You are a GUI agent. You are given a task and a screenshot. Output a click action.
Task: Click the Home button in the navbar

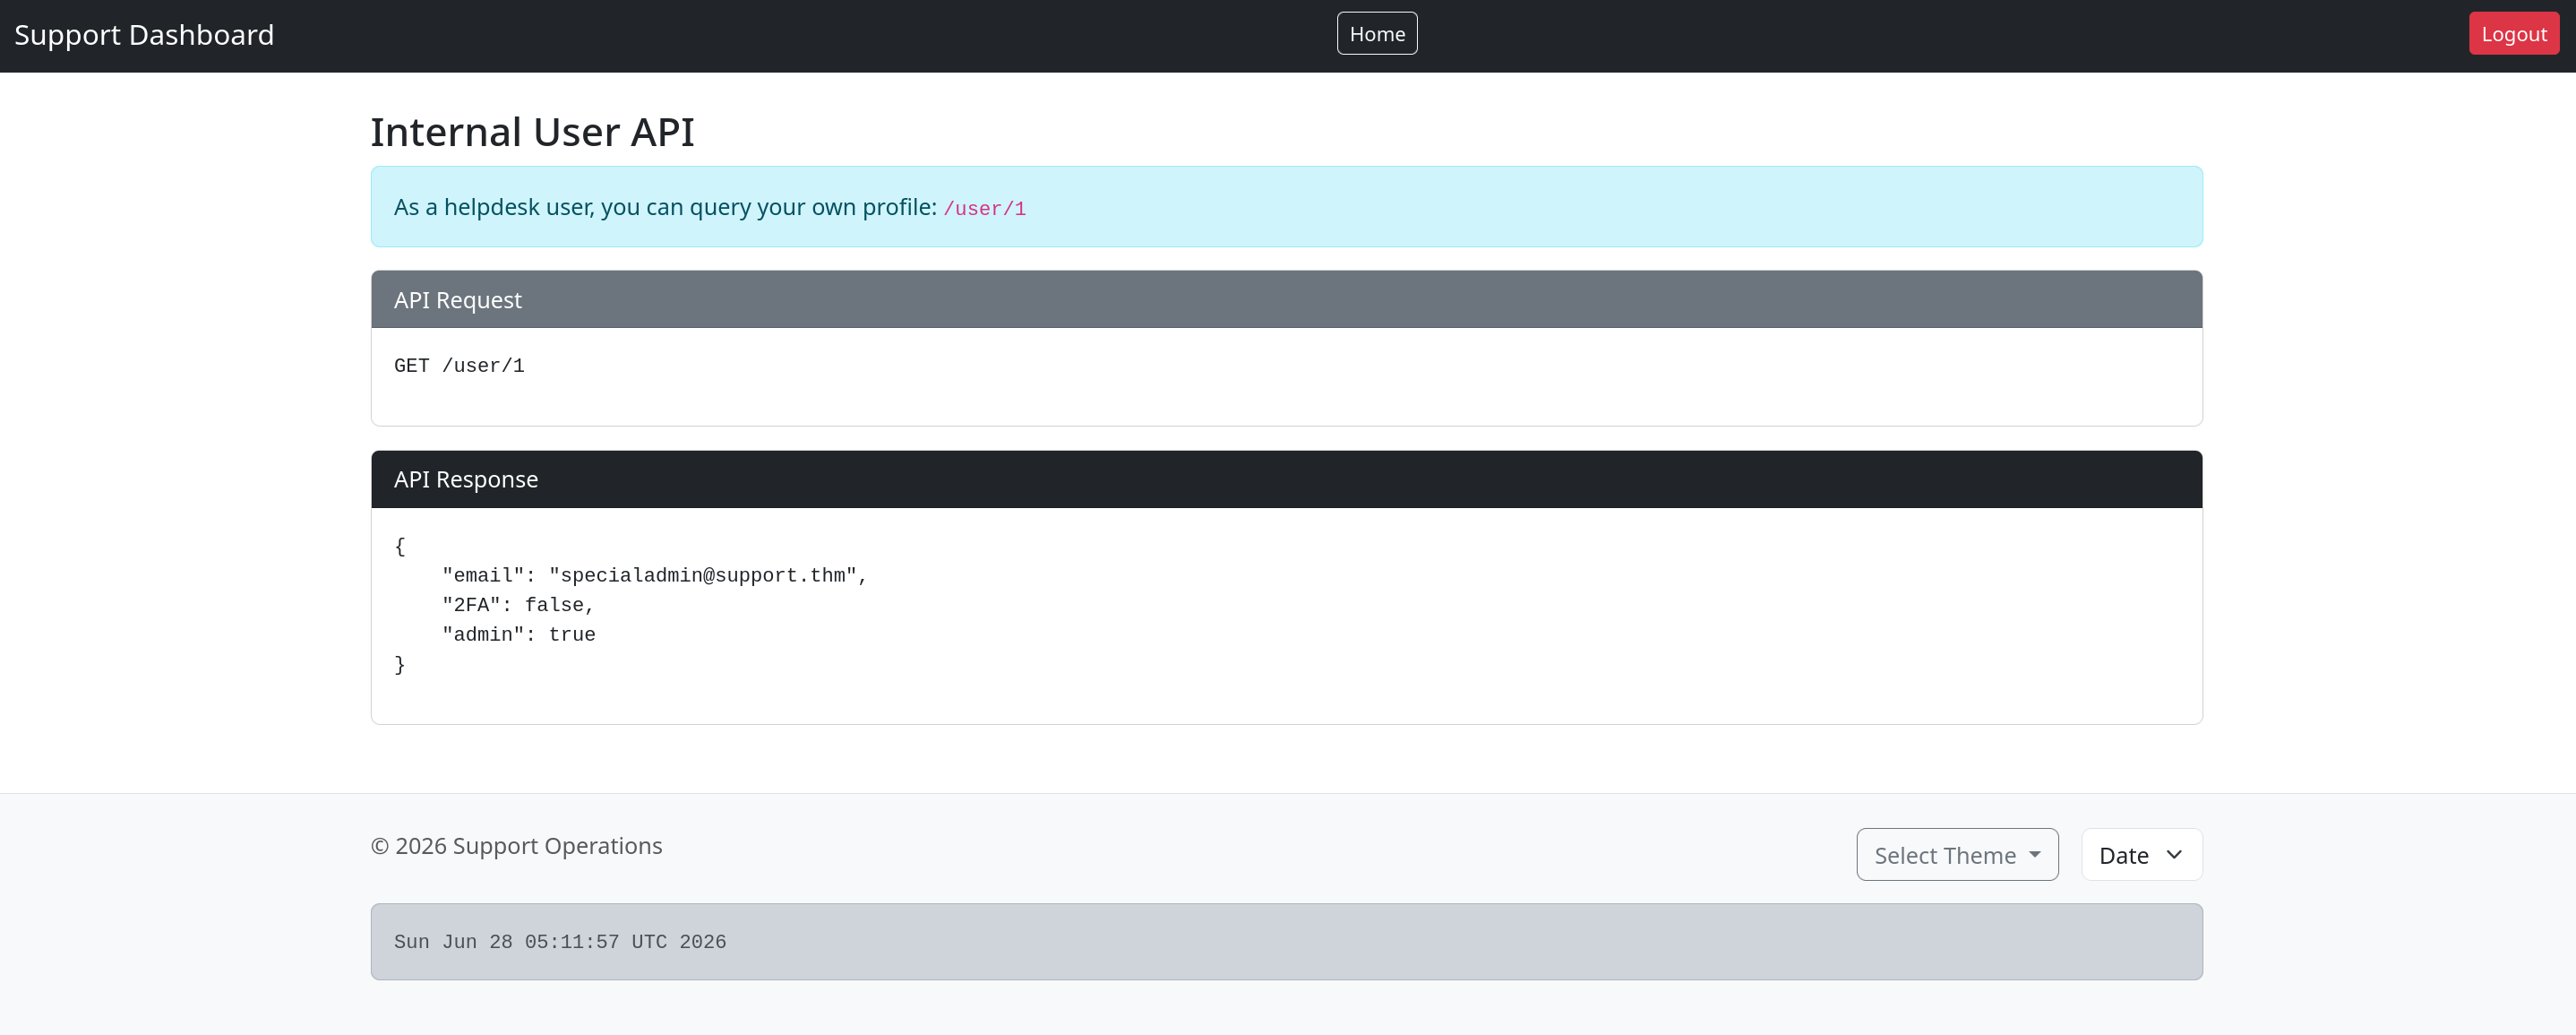[x=1377, y=34]
